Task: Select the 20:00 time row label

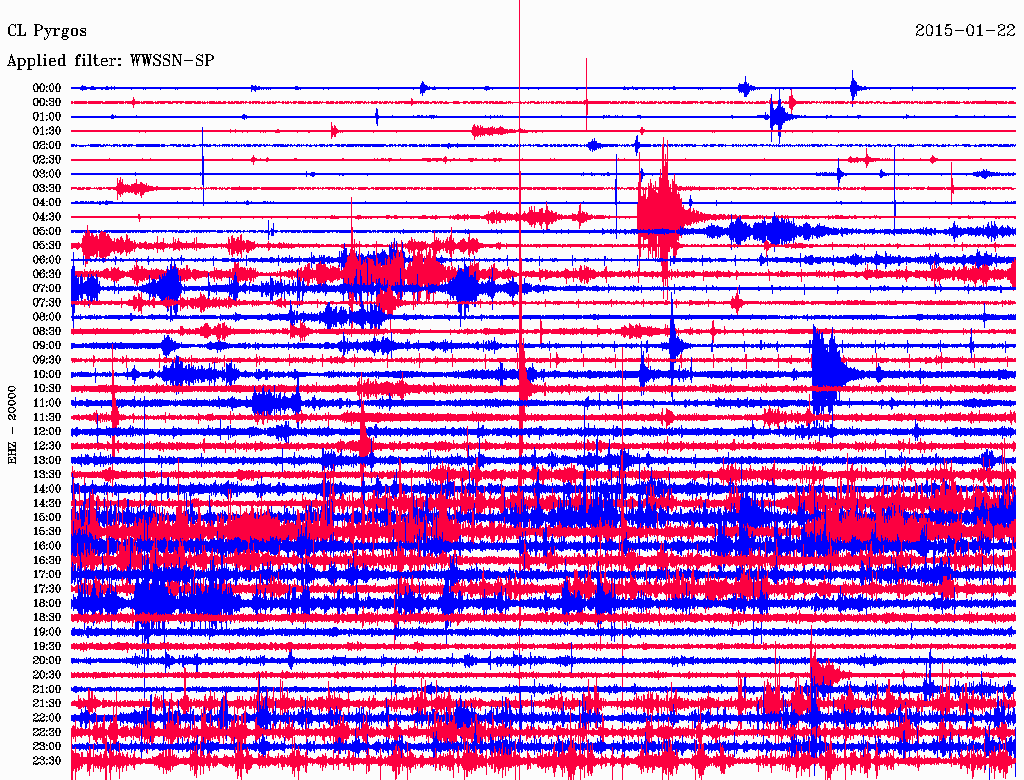Action: coord(47,661)
